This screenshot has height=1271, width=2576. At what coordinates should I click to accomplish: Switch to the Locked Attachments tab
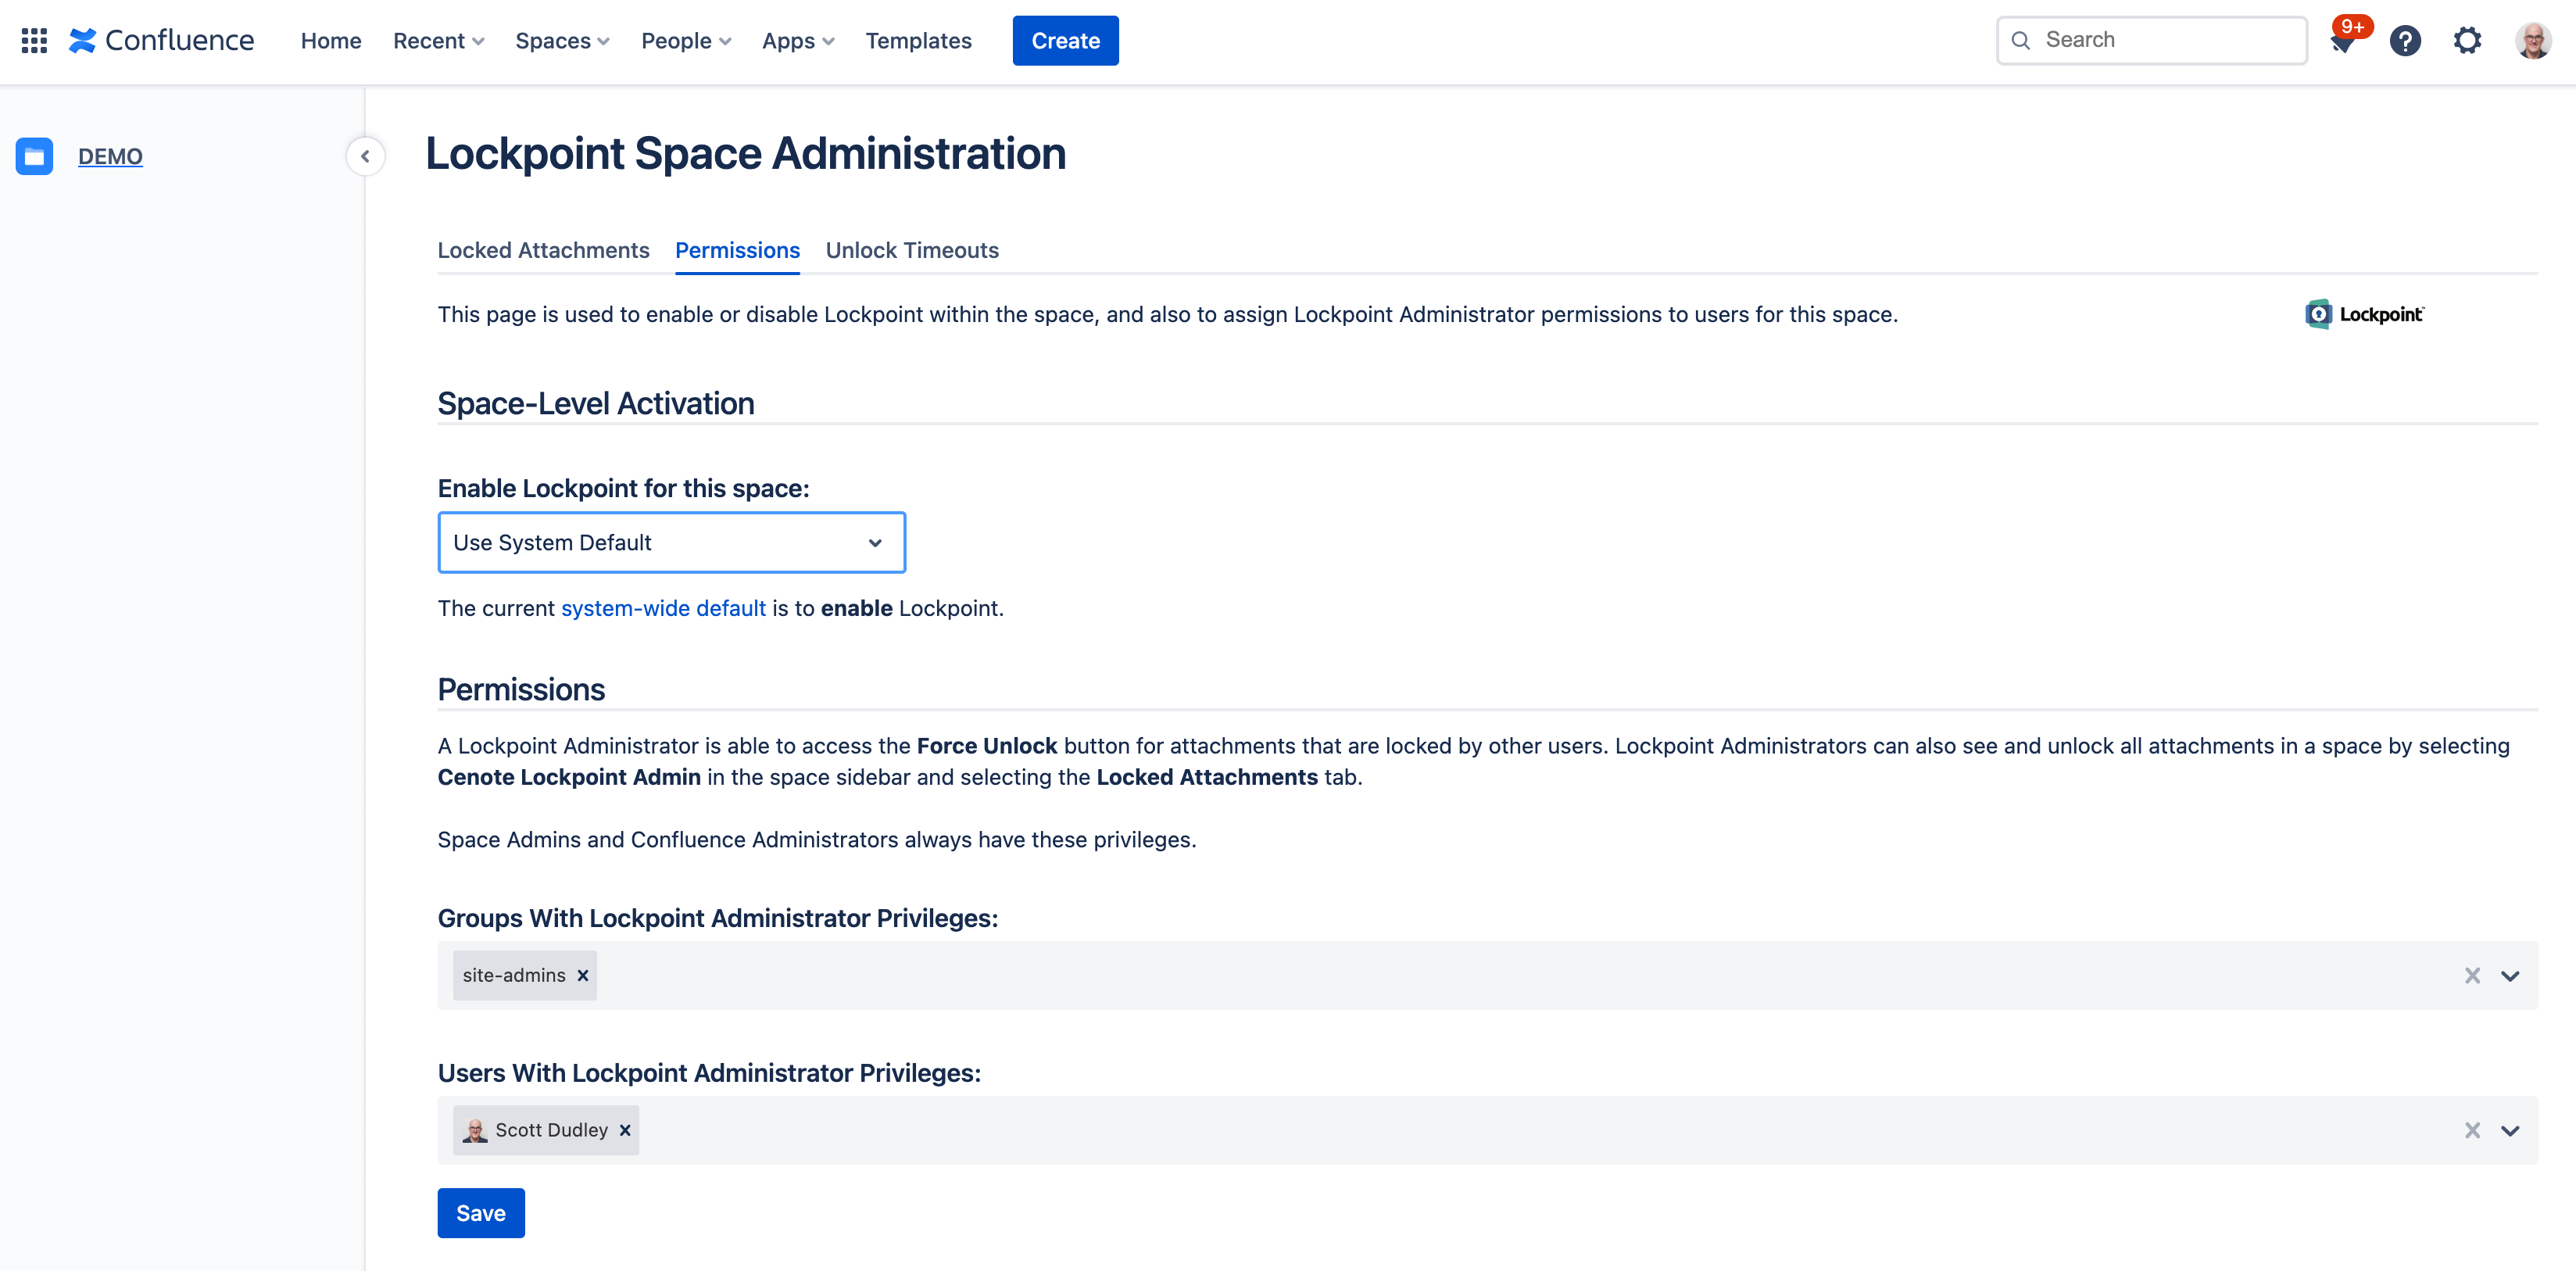point(543,250)
